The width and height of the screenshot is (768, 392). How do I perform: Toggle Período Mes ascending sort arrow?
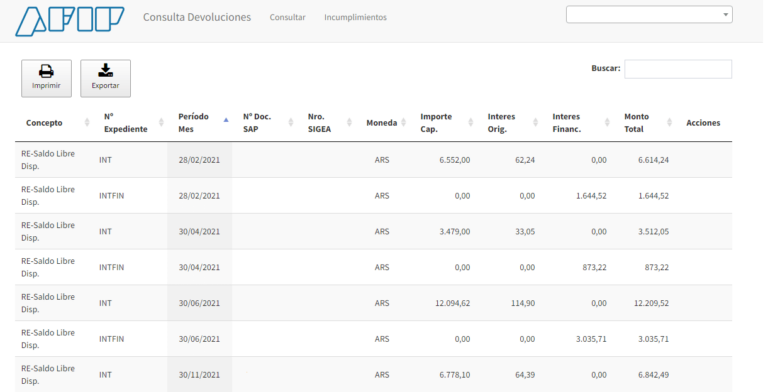coord(226,121)
